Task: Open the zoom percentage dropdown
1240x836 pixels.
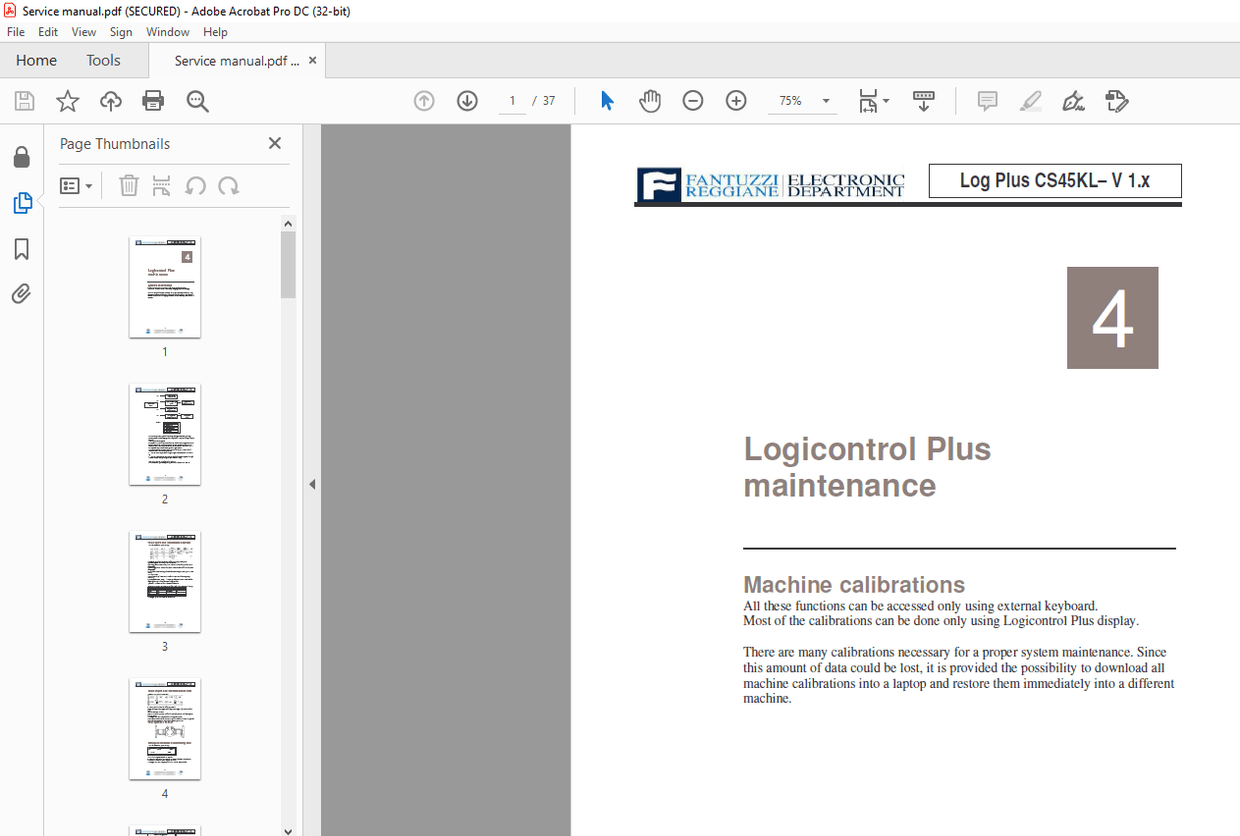Action: pos(825,100)
